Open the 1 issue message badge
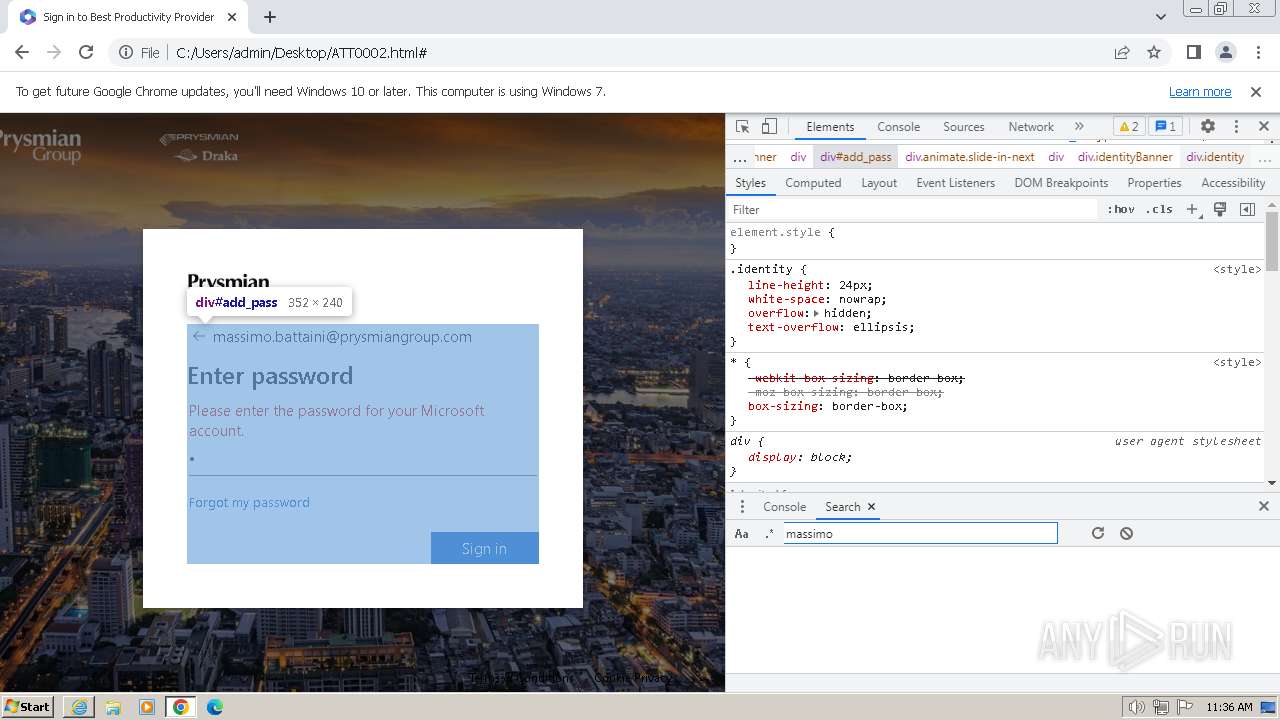The image size is (1280, 720). [1165, 127]
